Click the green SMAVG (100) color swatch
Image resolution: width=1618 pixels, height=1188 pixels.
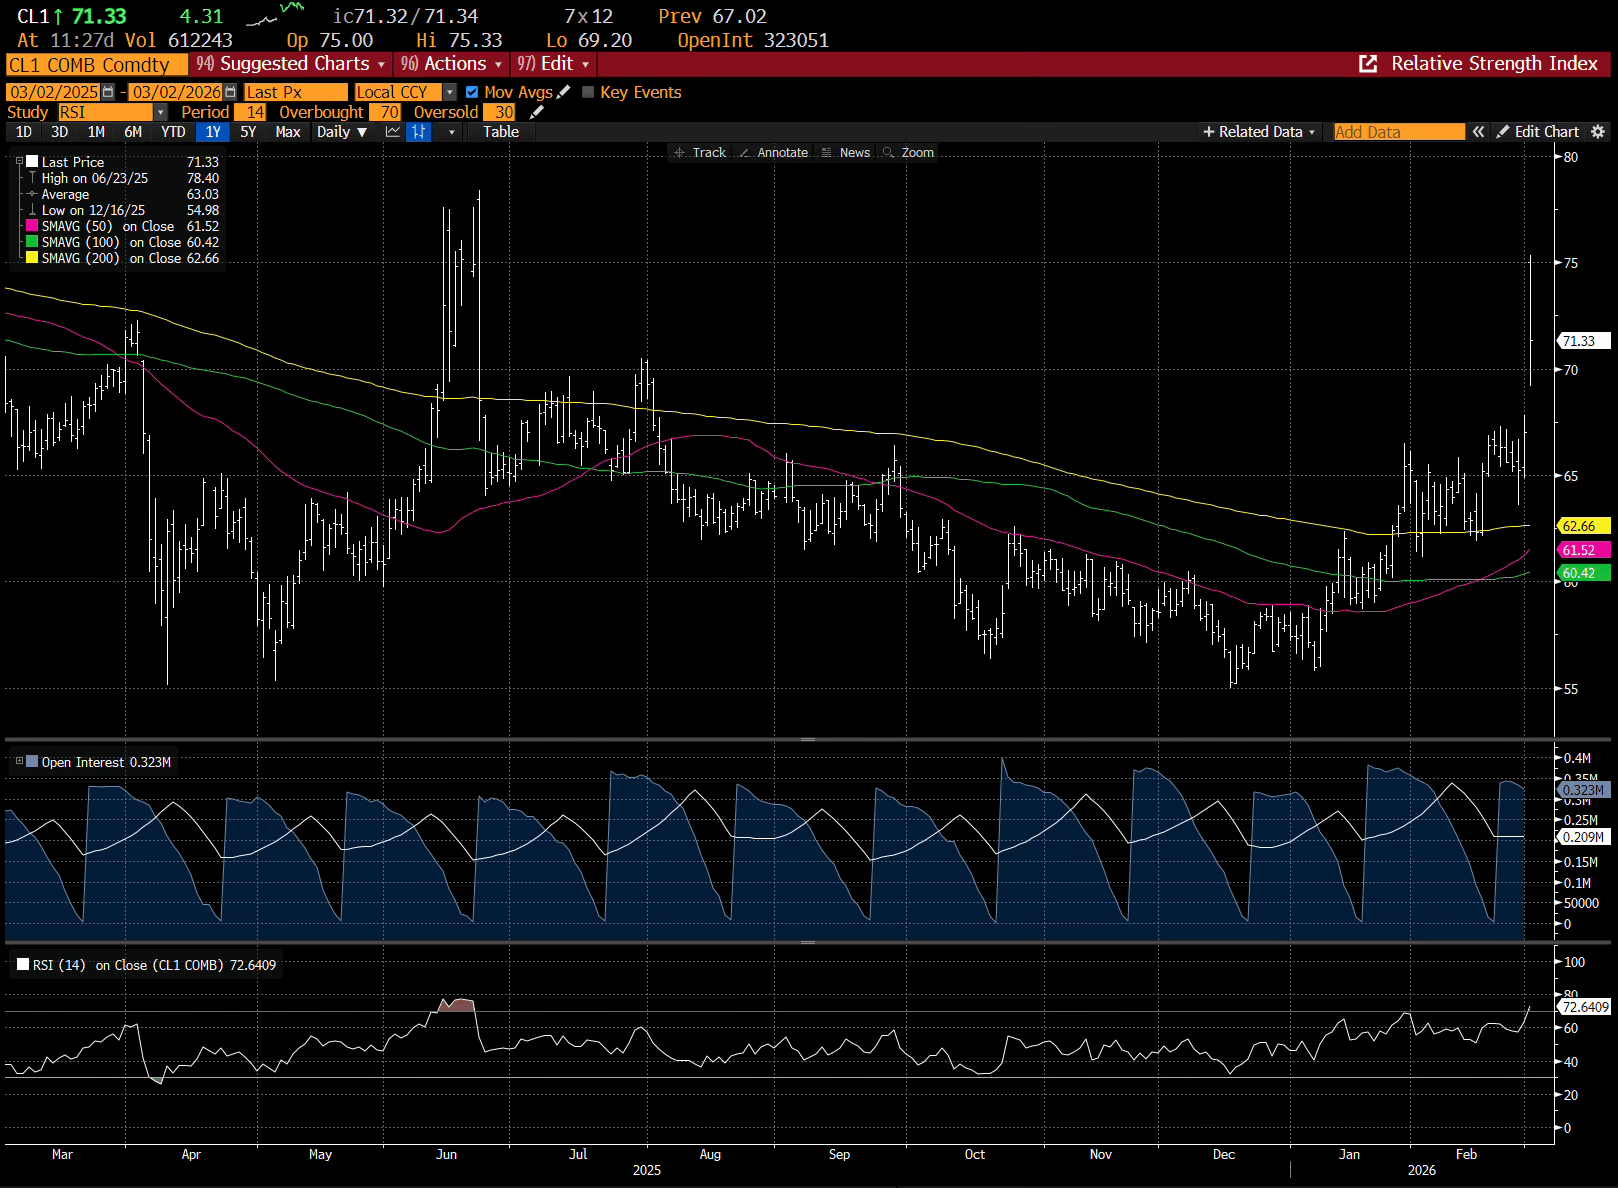(32, 242)
